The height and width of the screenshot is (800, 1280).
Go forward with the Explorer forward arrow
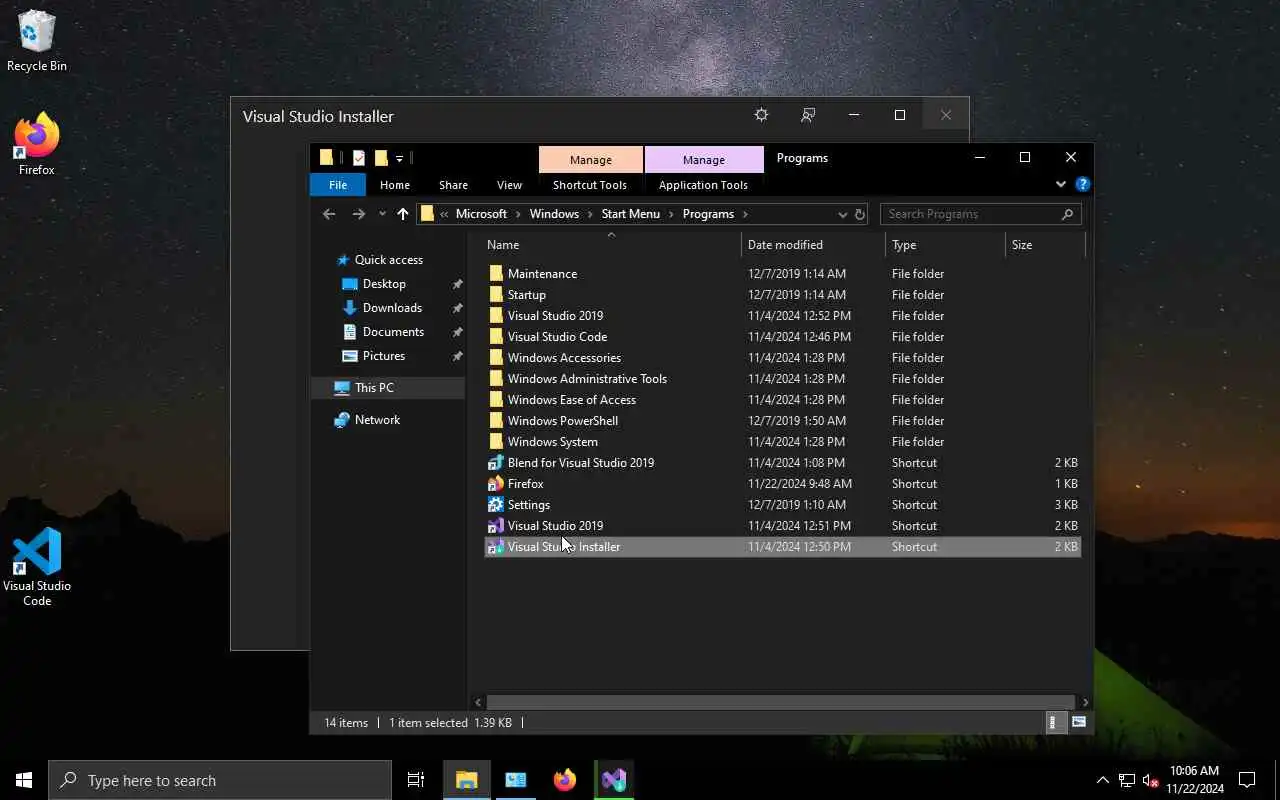point(358,214)
